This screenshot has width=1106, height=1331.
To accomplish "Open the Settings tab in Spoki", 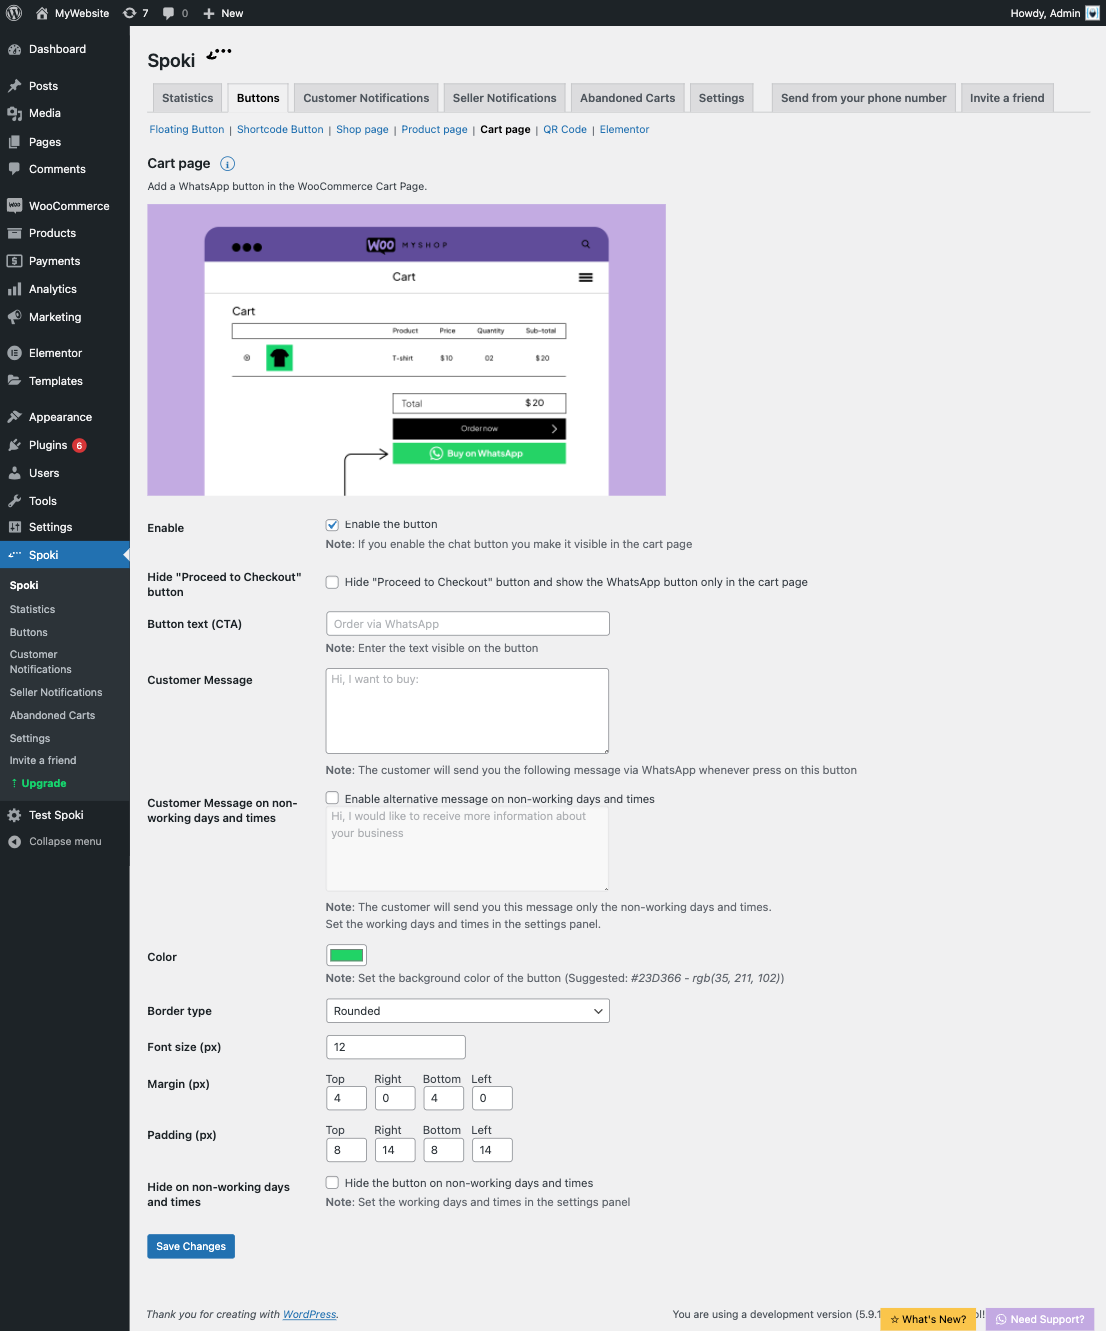I will point(721,98).
